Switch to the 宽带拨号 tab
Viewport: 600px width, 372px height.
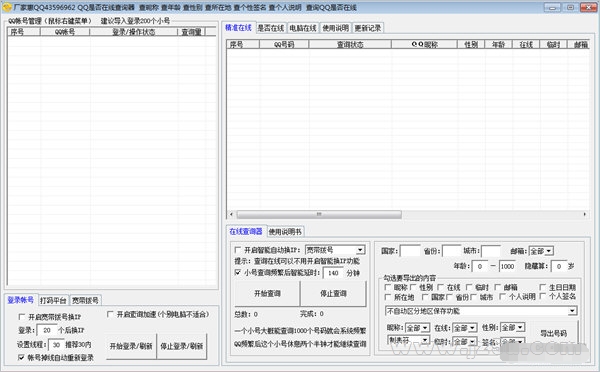(85, 300)
